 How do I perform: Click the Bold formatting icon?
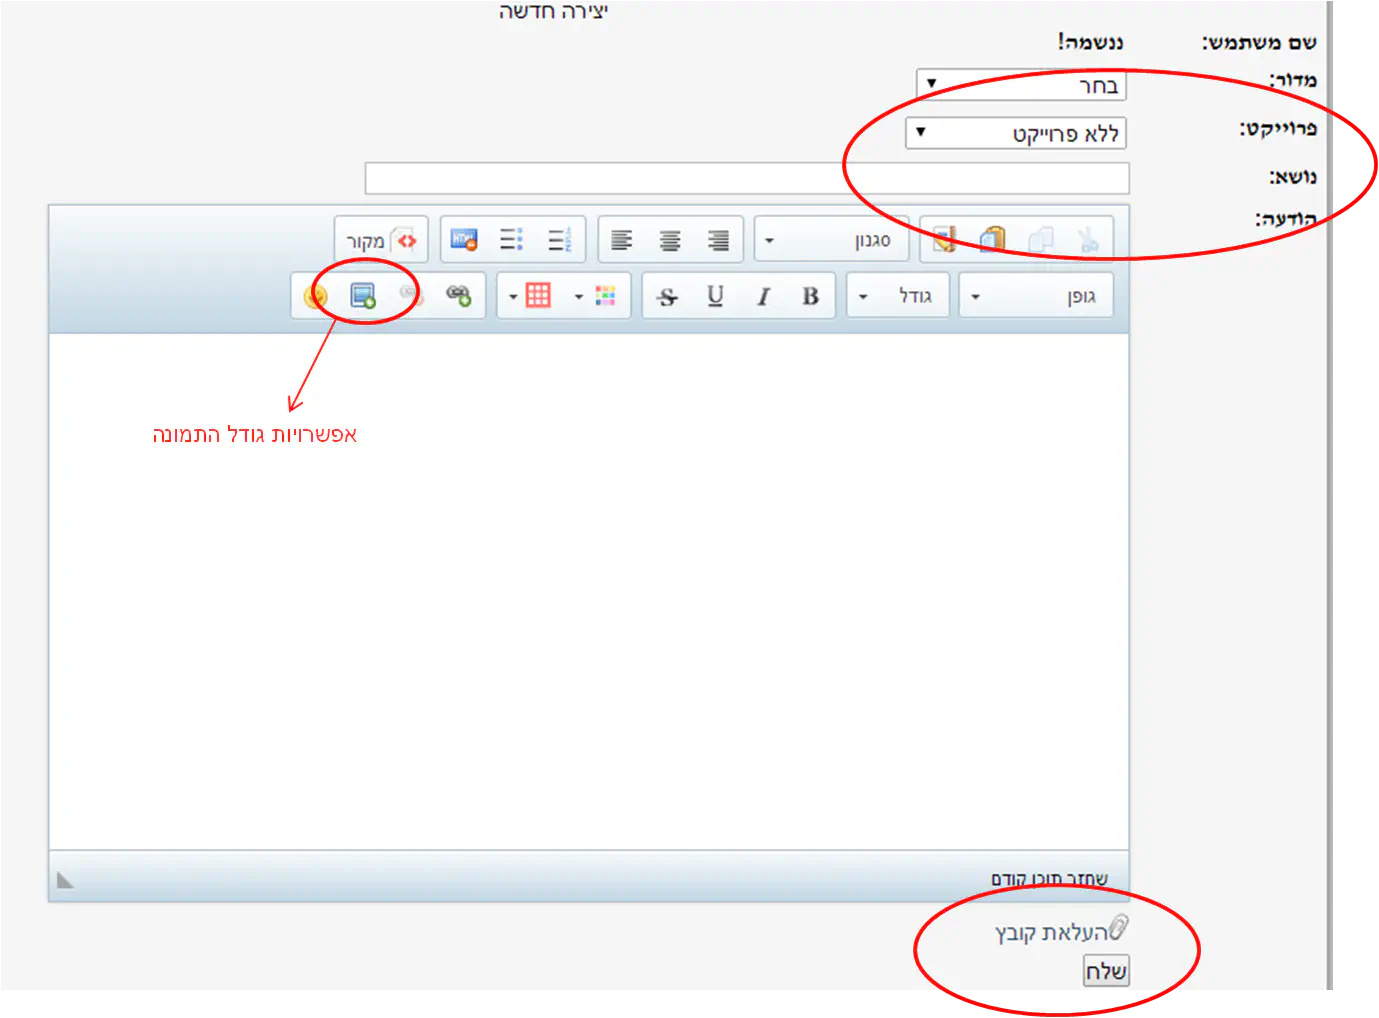point(810,296)
